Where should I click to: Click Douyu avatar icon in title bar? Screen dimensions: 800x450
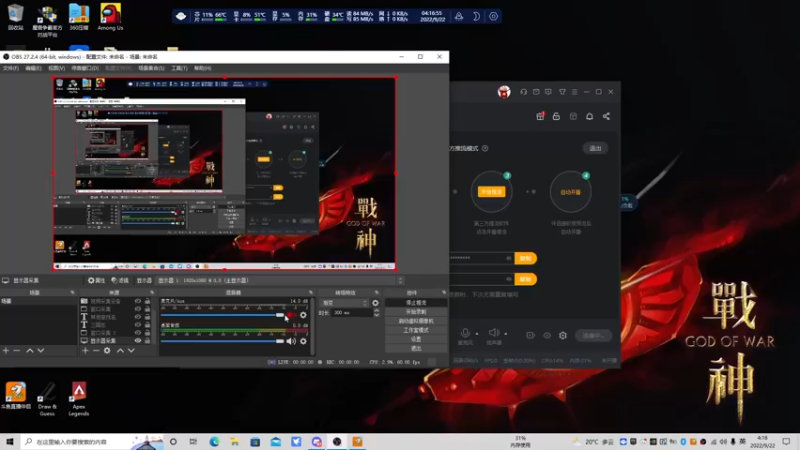504,92
